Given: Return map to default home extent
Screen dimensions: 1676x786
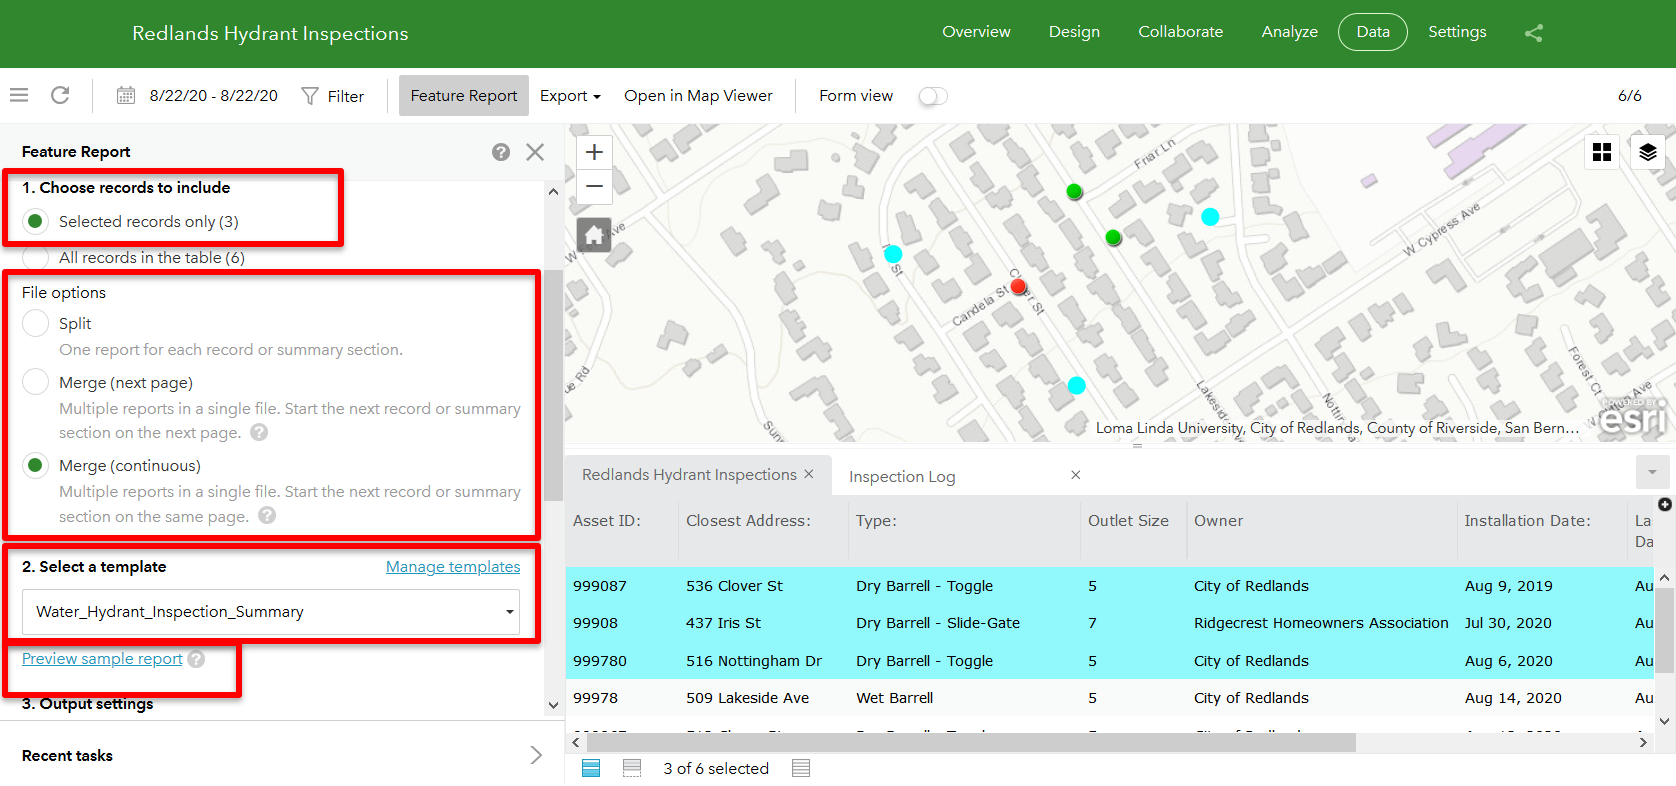Looking at the screenshot, I should (x=594, y=235).
